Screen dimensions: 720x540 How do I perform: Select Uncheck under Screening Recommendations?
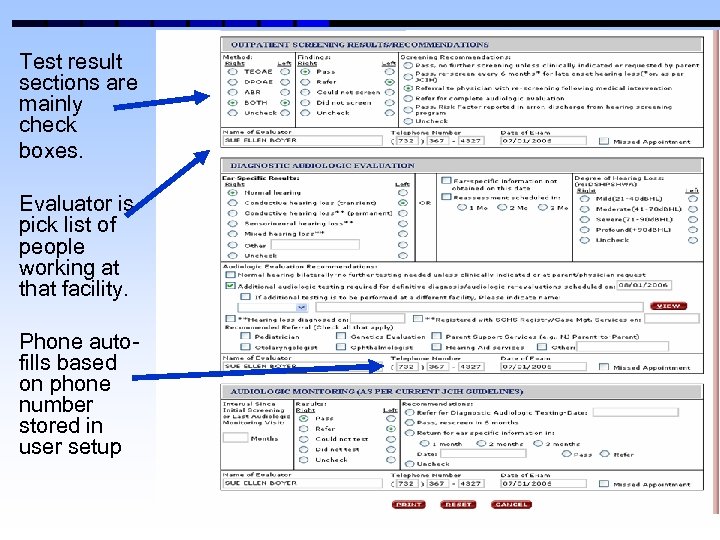408,121
